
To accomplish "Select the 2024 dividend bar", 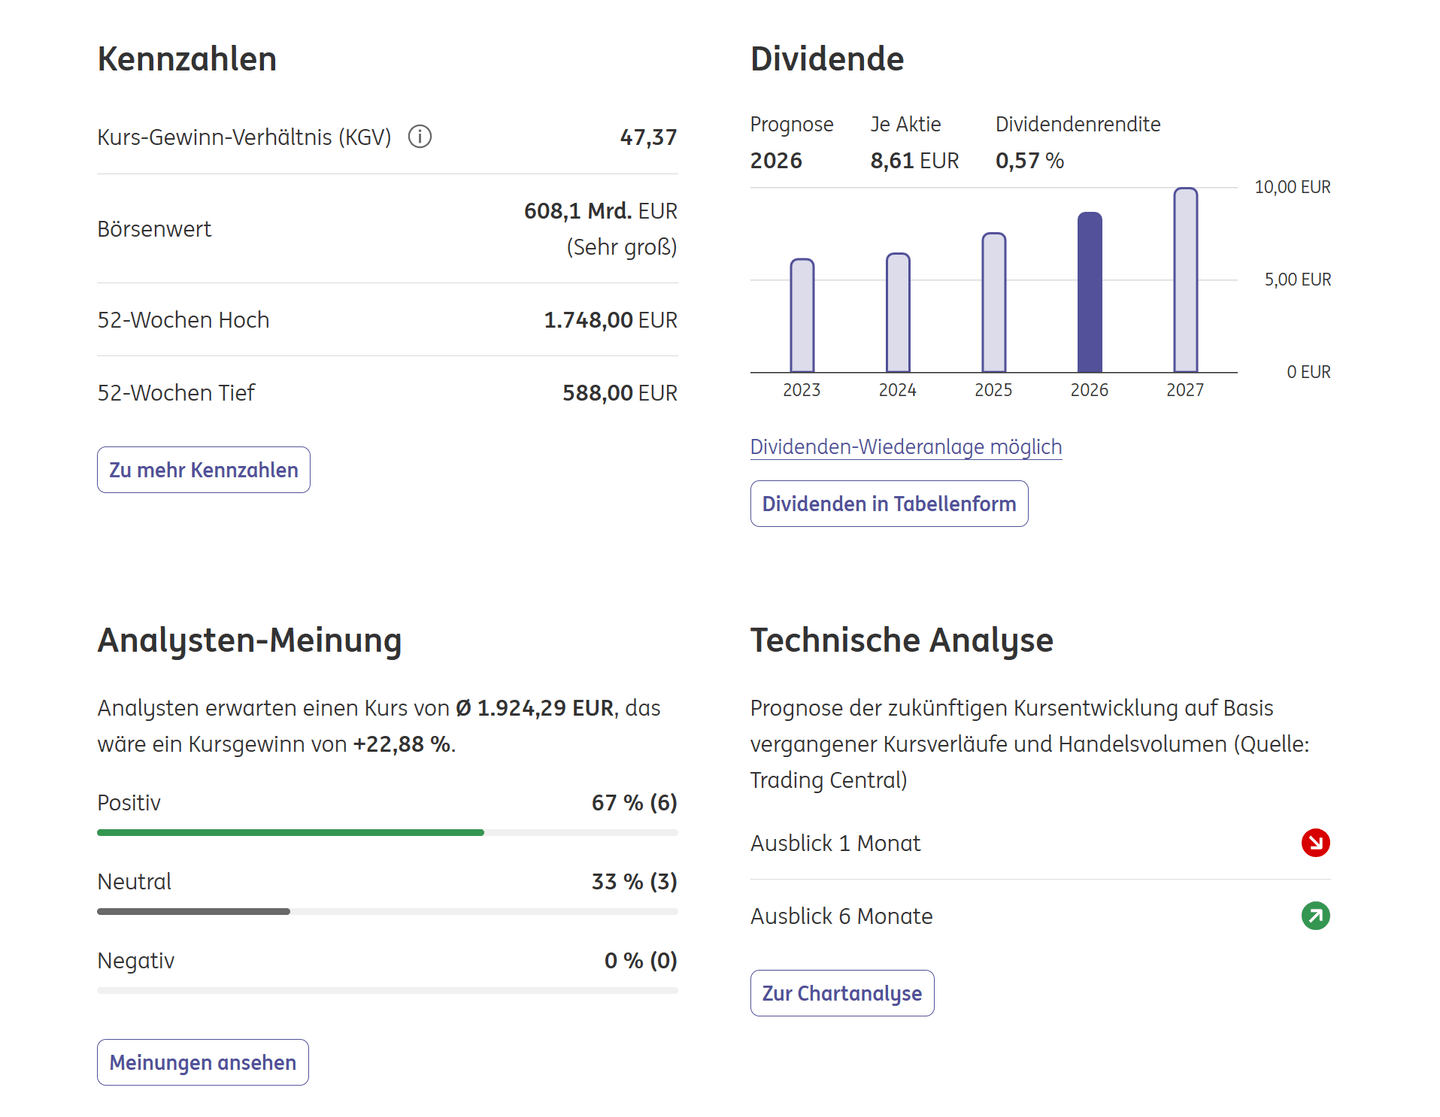I will point(898,313).
